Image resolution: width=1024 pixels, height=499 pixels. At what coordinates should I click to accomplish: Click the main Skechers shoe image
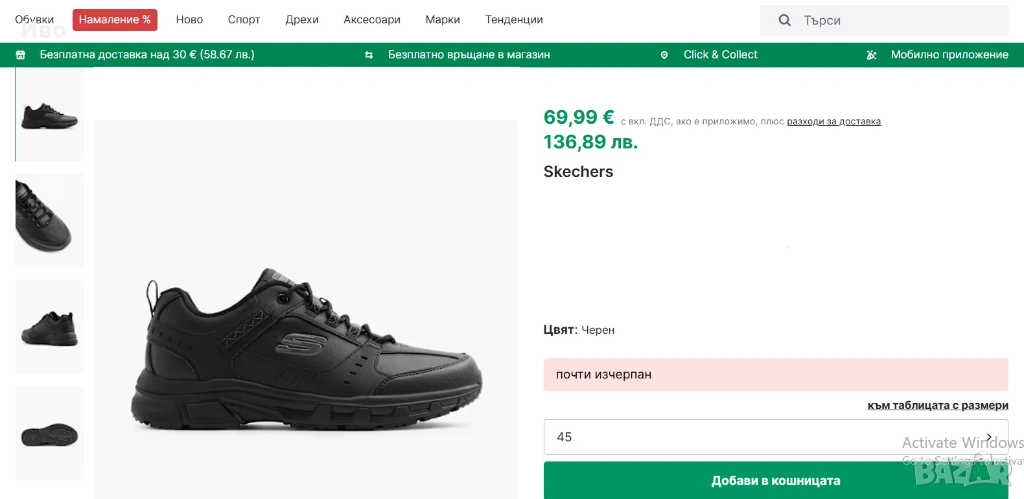click(x=307, y=345)
